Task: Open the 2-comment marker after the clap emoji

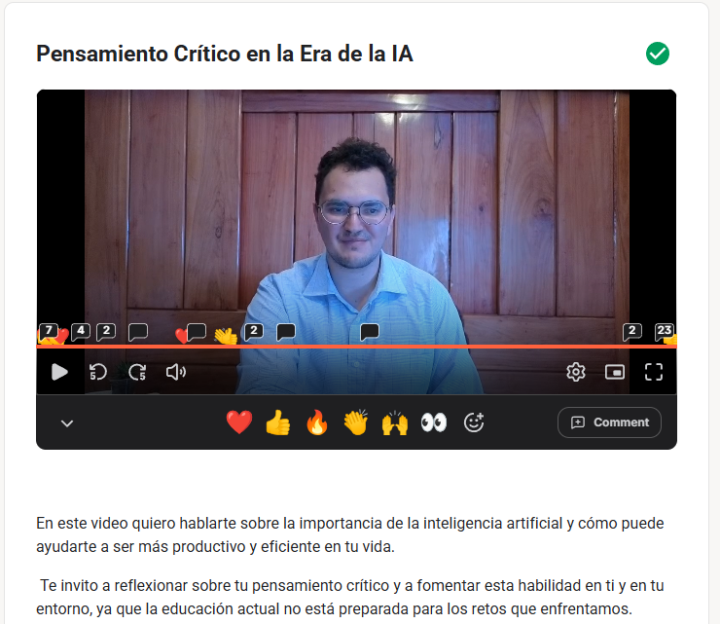Action: point(253,331)
